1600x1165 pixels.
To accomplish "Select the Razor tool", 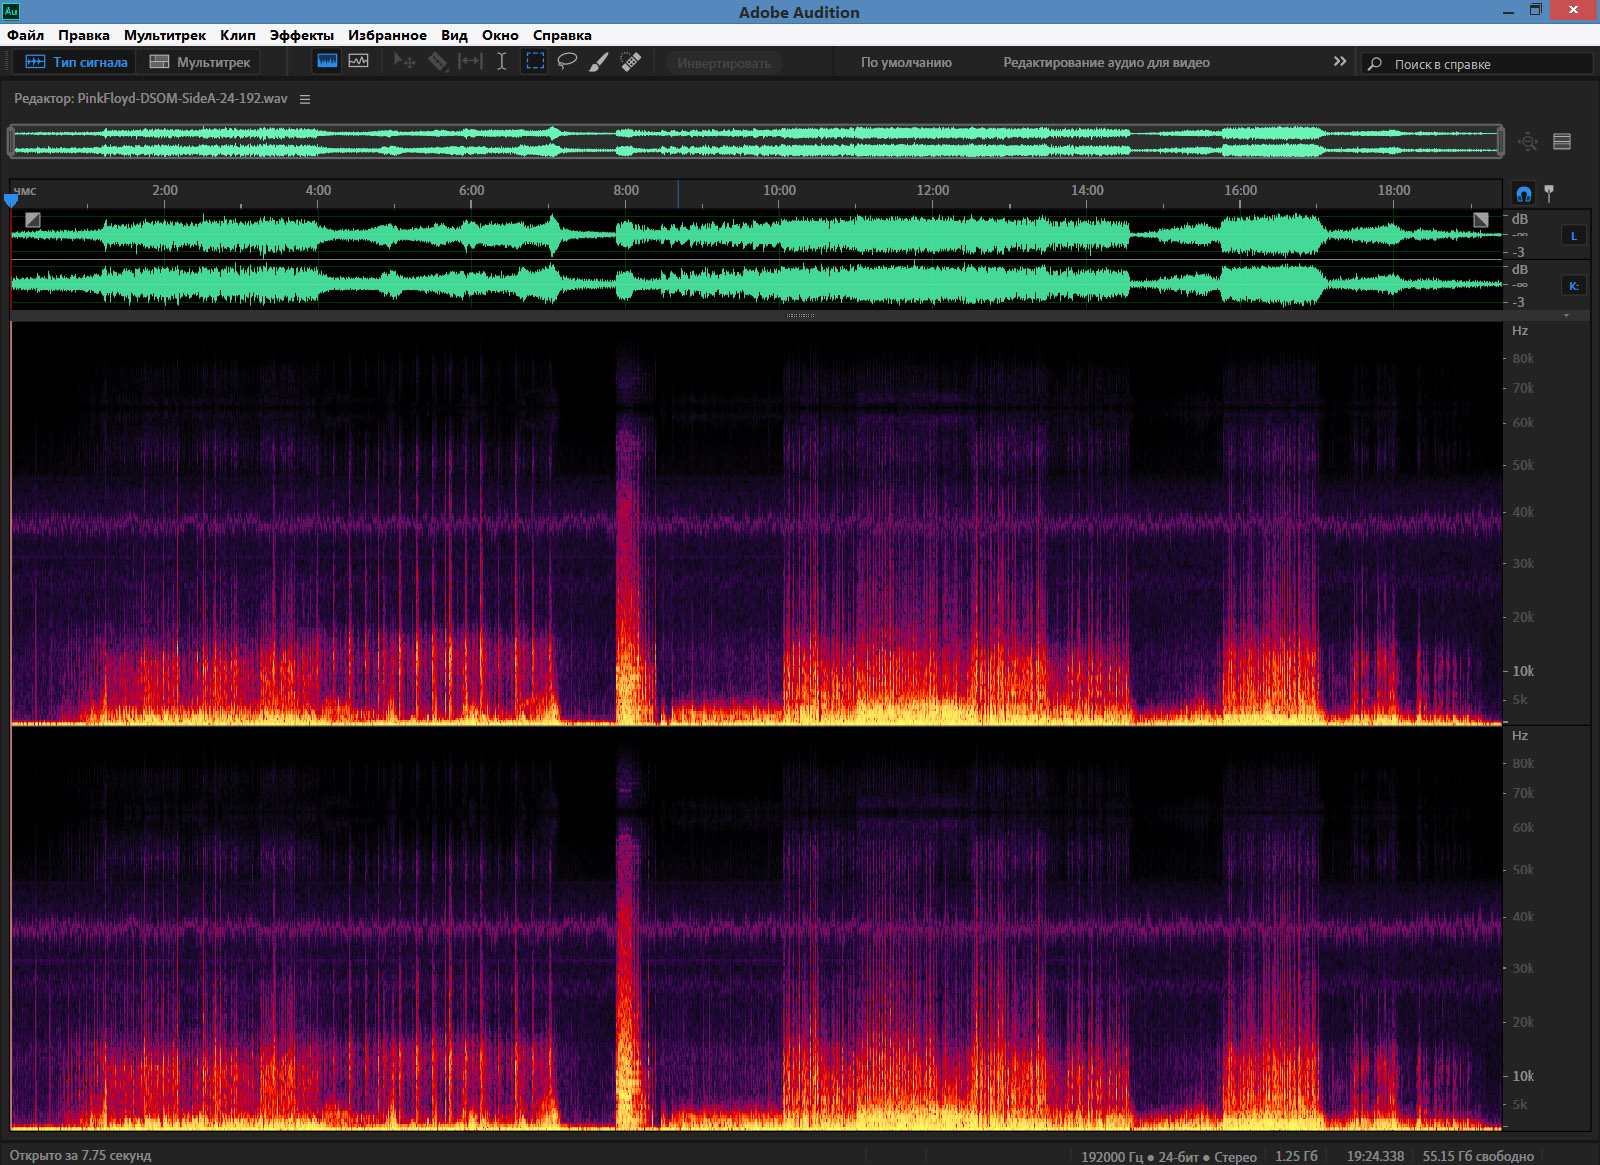I will coord(438,62).
